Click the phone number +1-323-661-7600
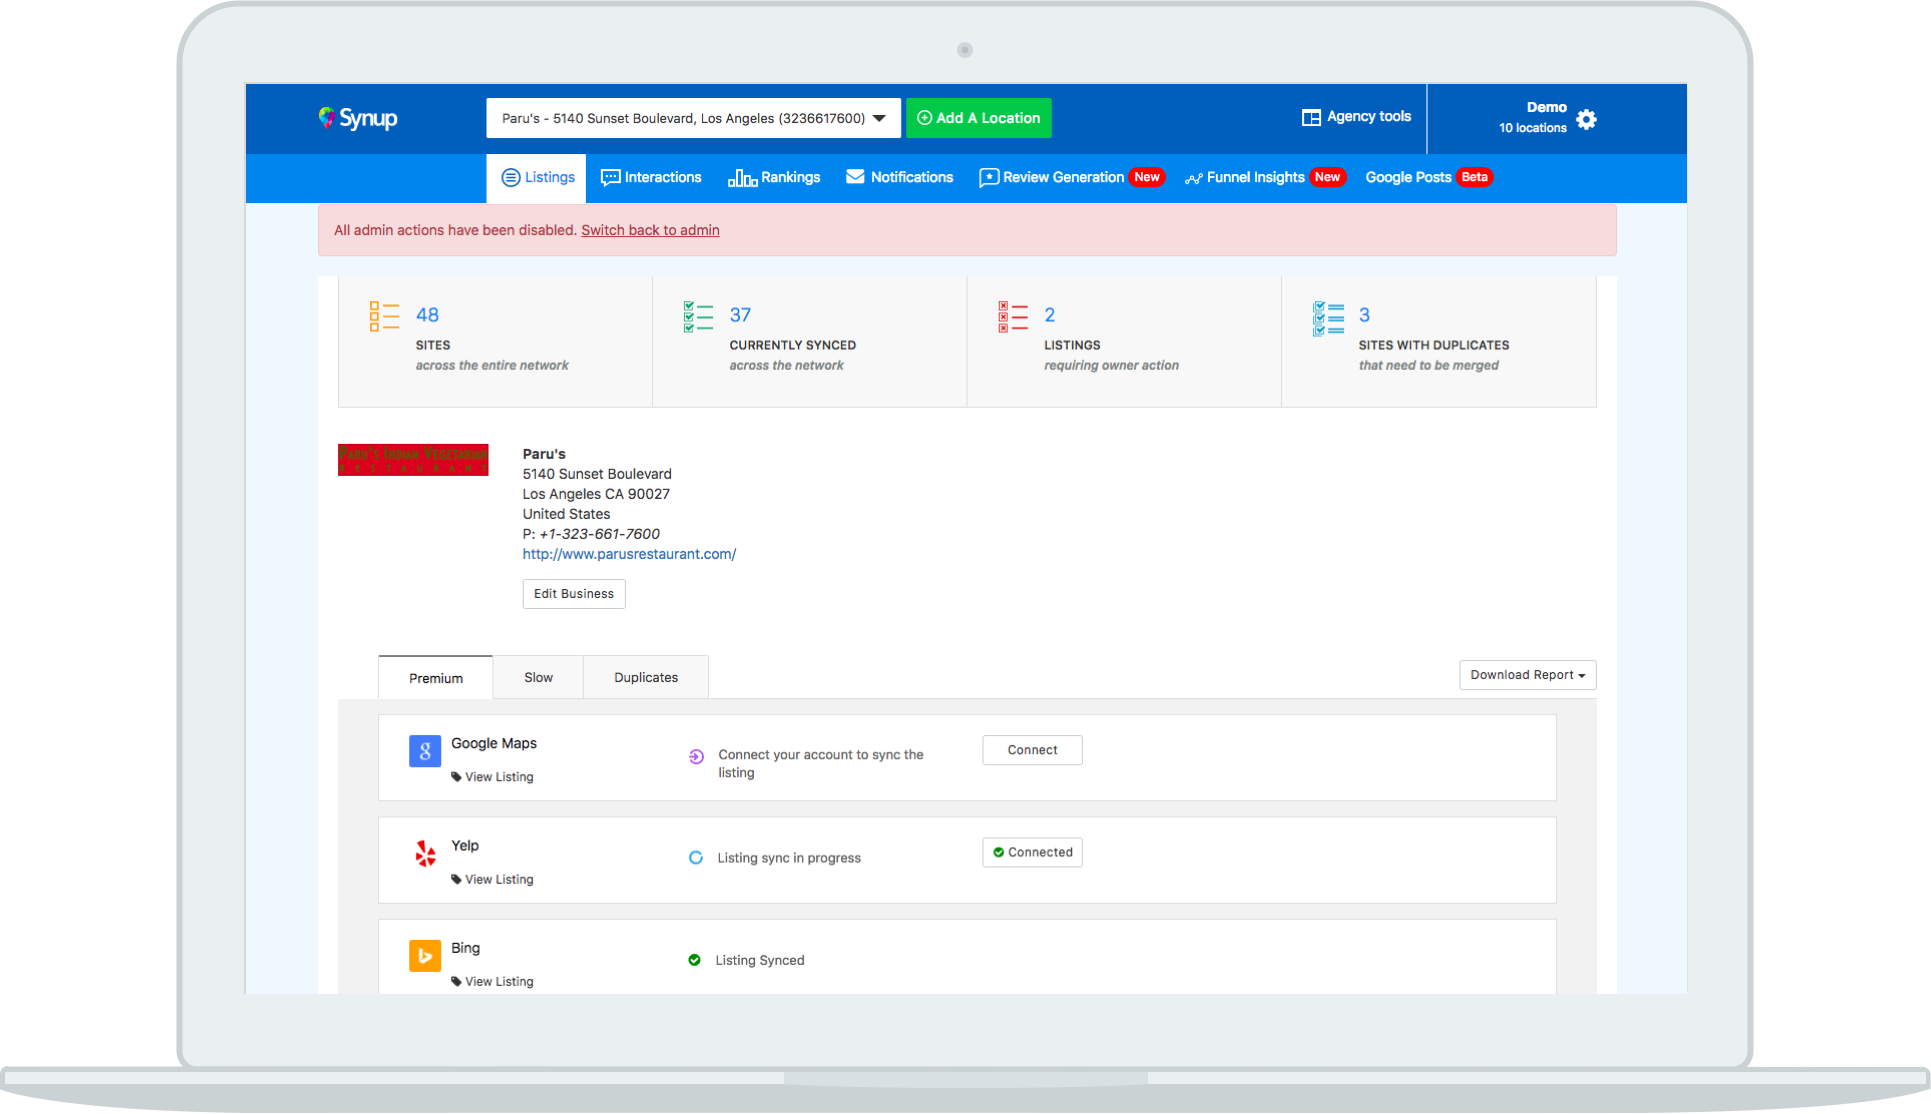This screenshot has width=1931, height=1114. 599,534
